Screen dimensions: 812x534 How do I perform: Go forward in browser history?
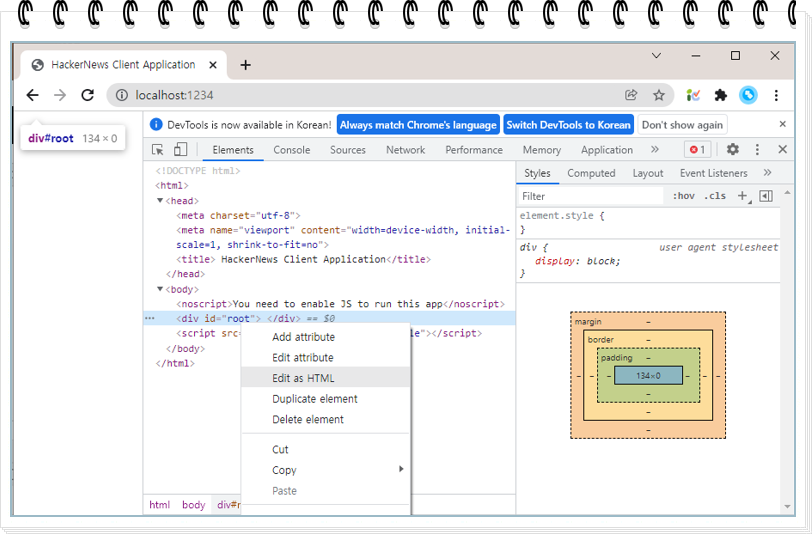pos(60,95)
